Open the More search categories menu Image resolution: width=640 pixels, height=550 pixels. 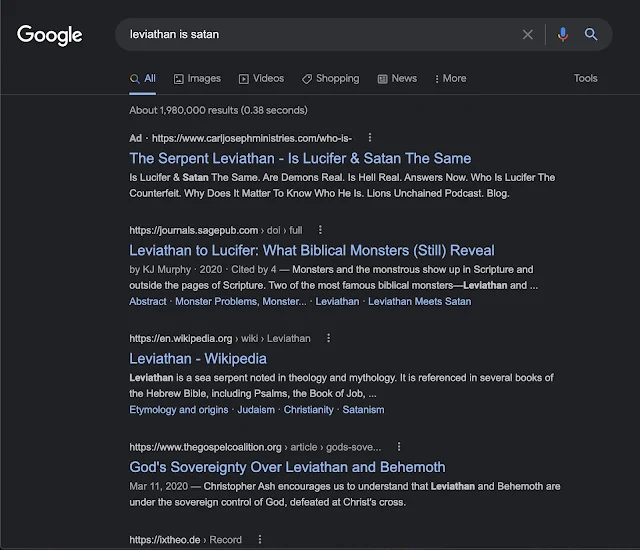pyautogui.click(x=451, y=78)
